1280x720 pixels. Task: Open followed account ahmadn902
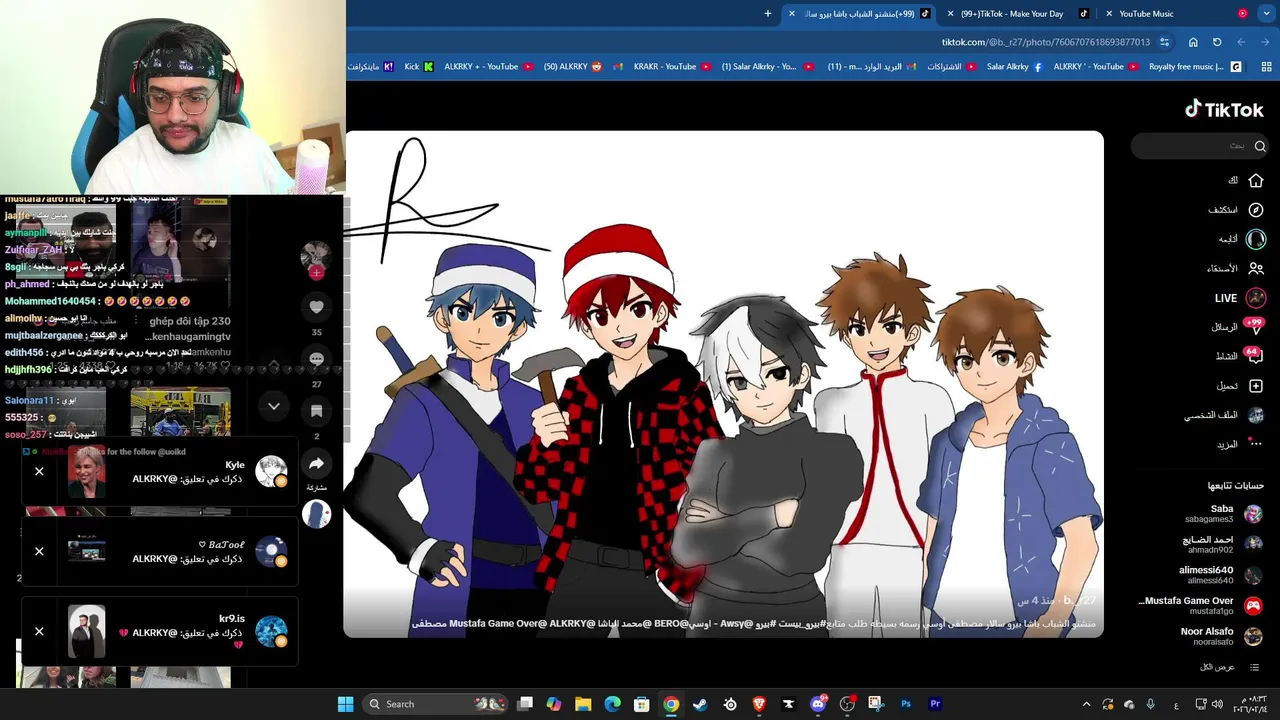tap(1224, 544)
